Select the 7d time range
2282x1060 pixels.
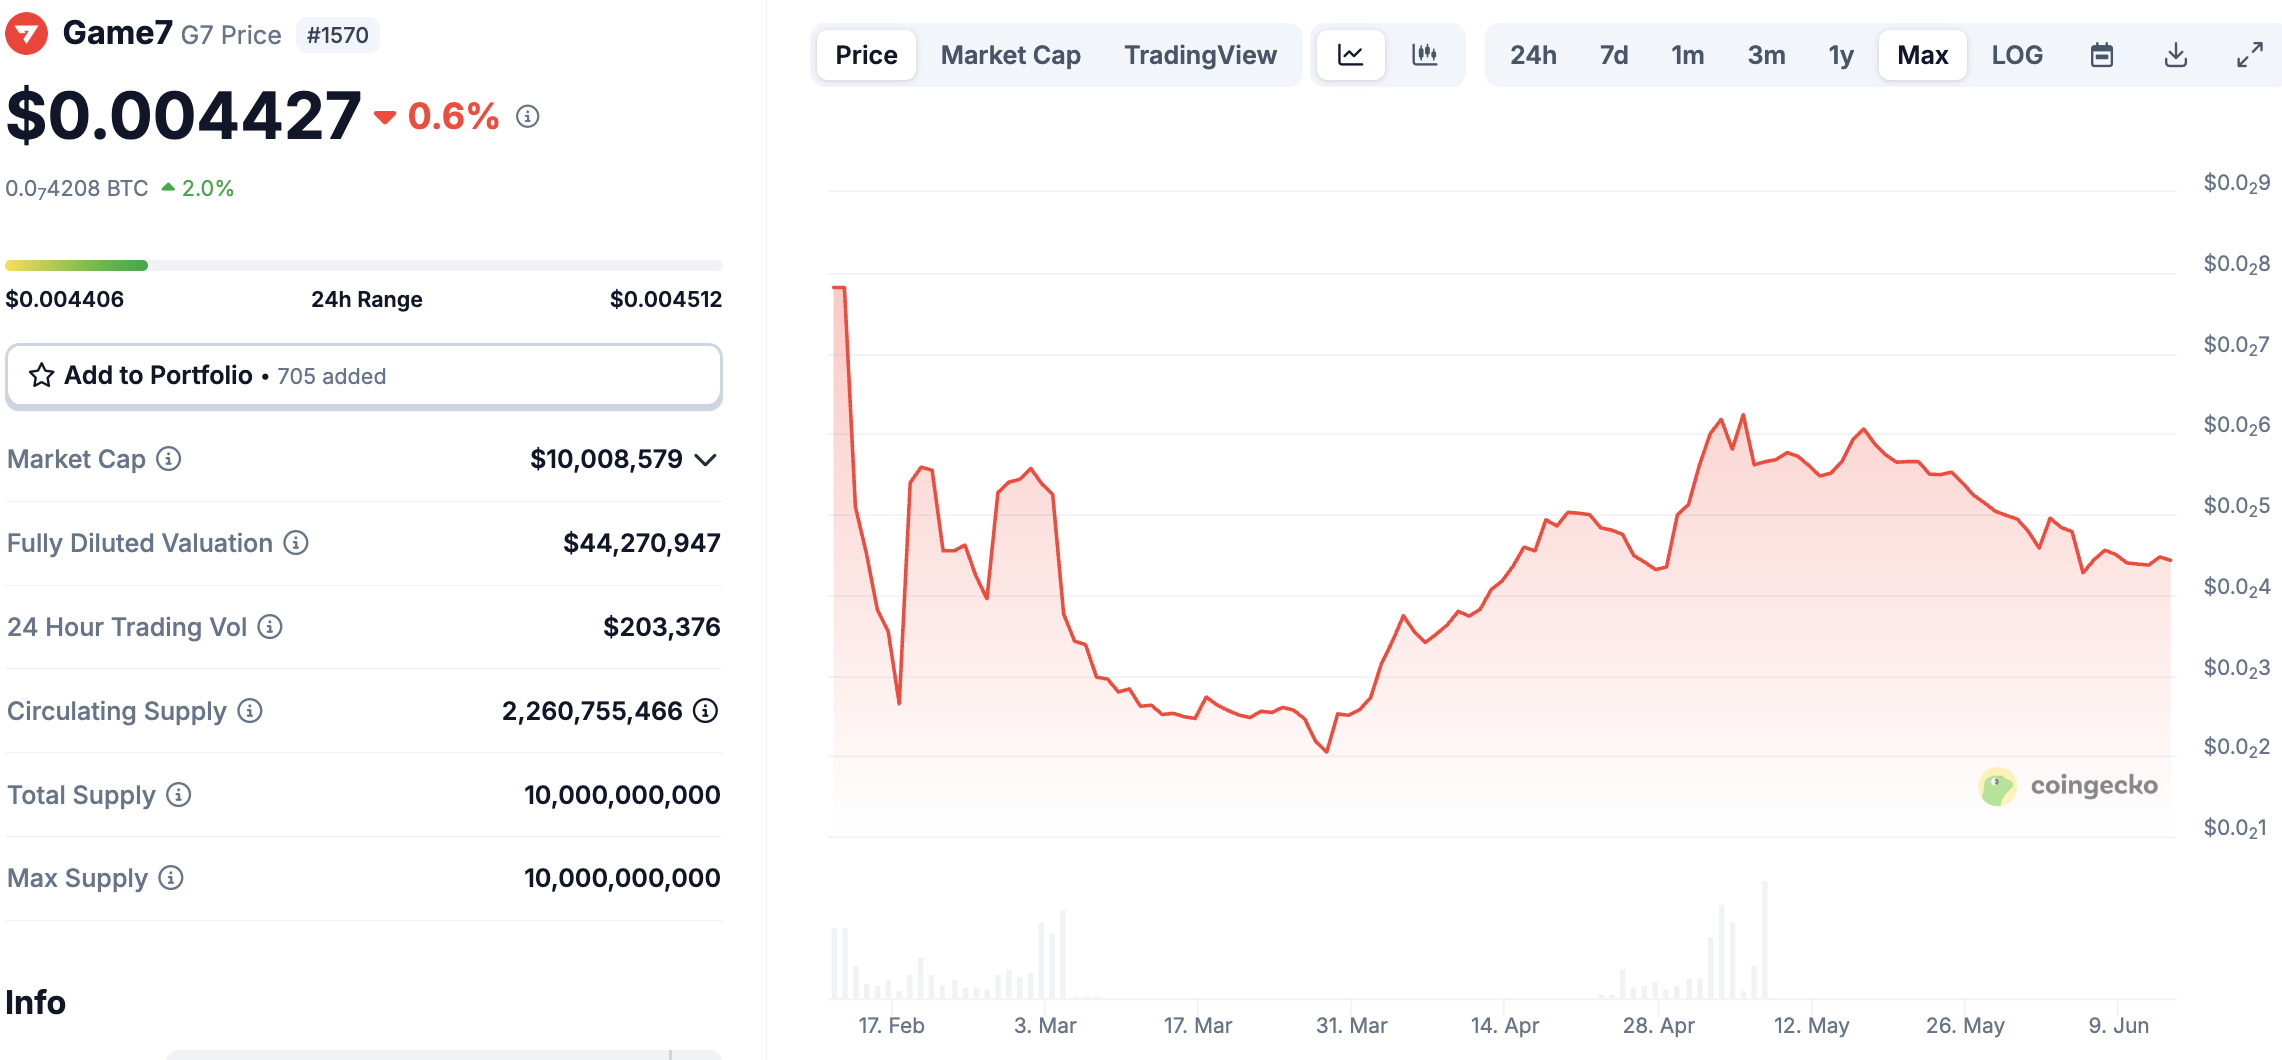(1614, 55)
